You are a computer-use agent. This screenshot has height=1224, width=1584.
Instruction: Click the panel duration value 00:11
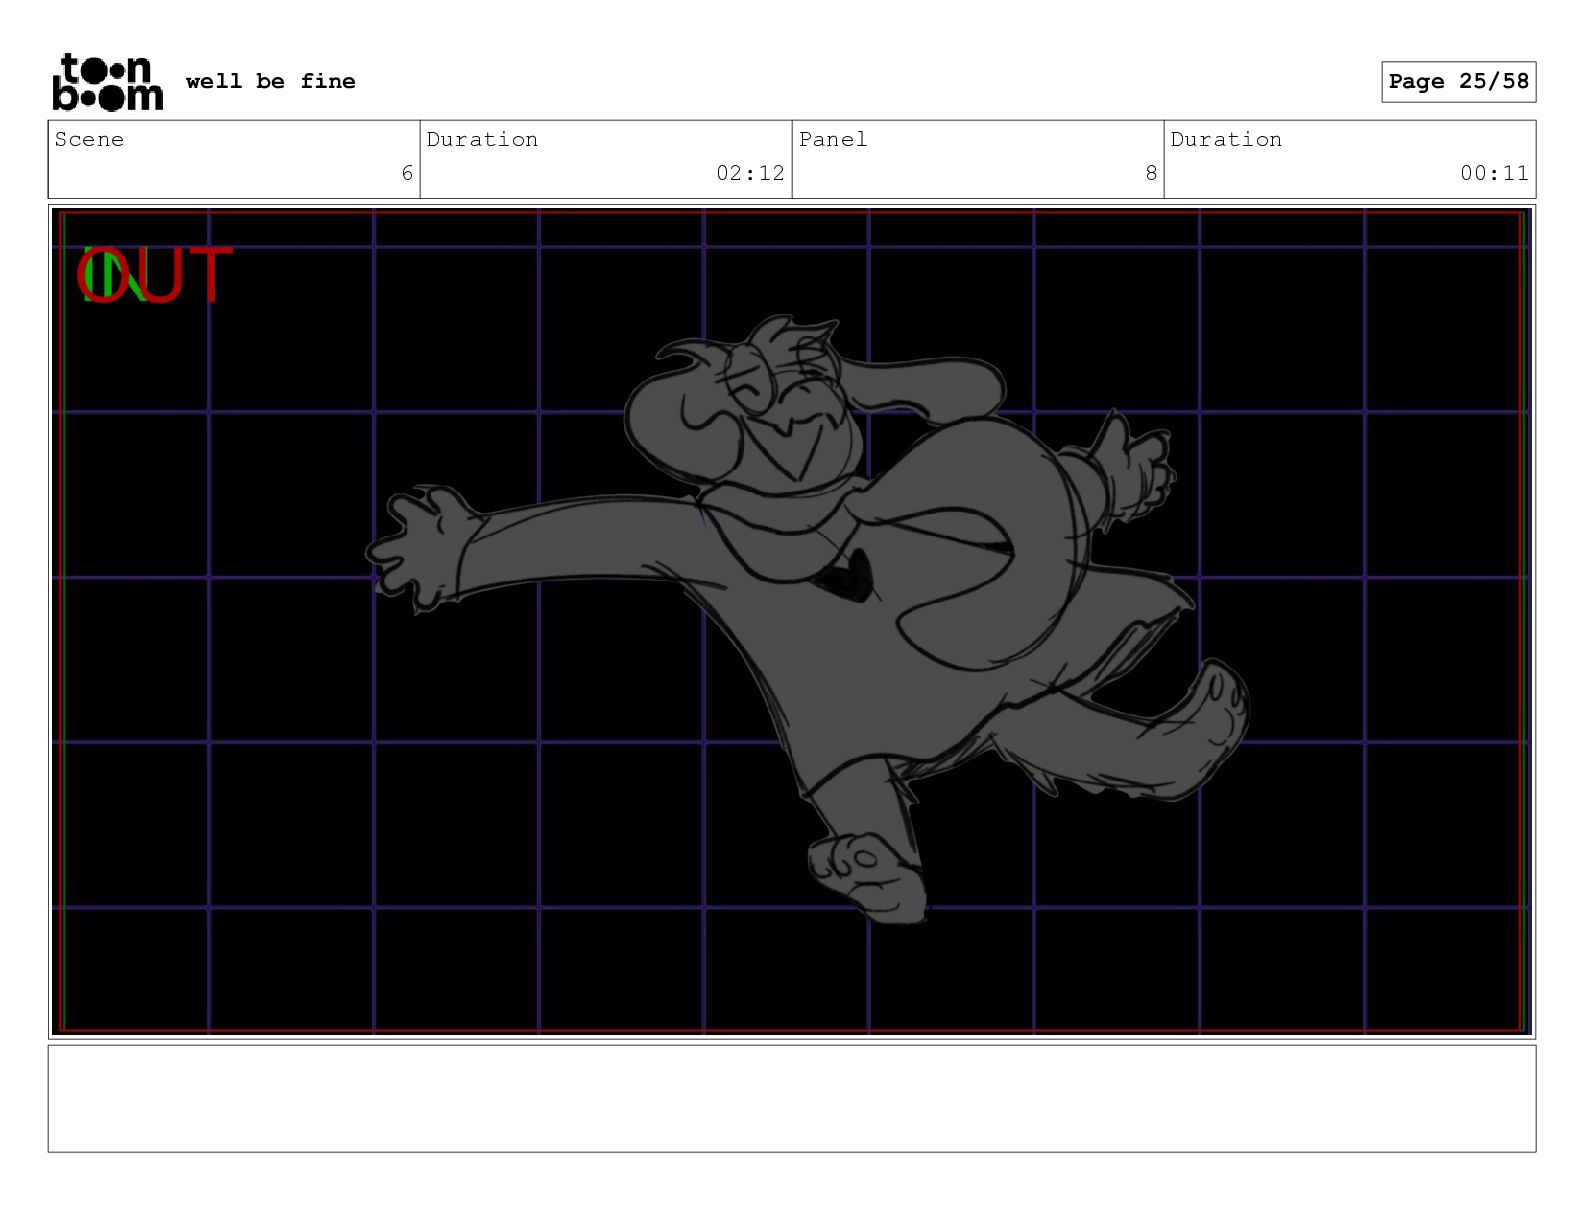[x=1494, y=173]
